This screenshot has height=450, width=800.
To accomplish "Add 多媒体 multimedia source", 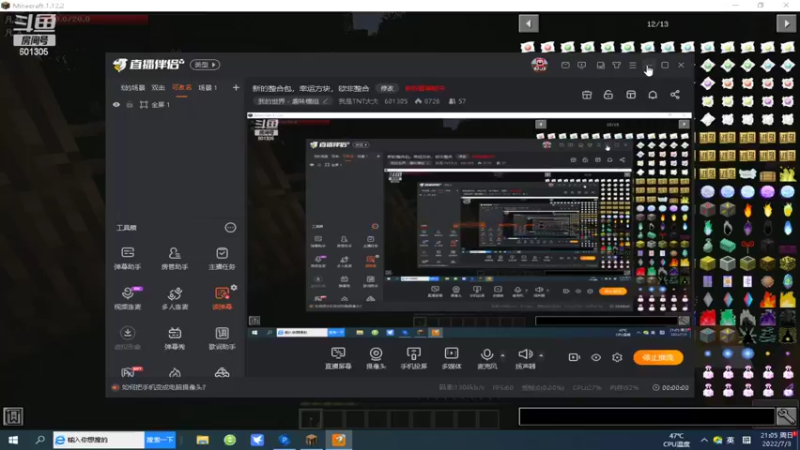I will pyautogui.click(x=452, y=358).
